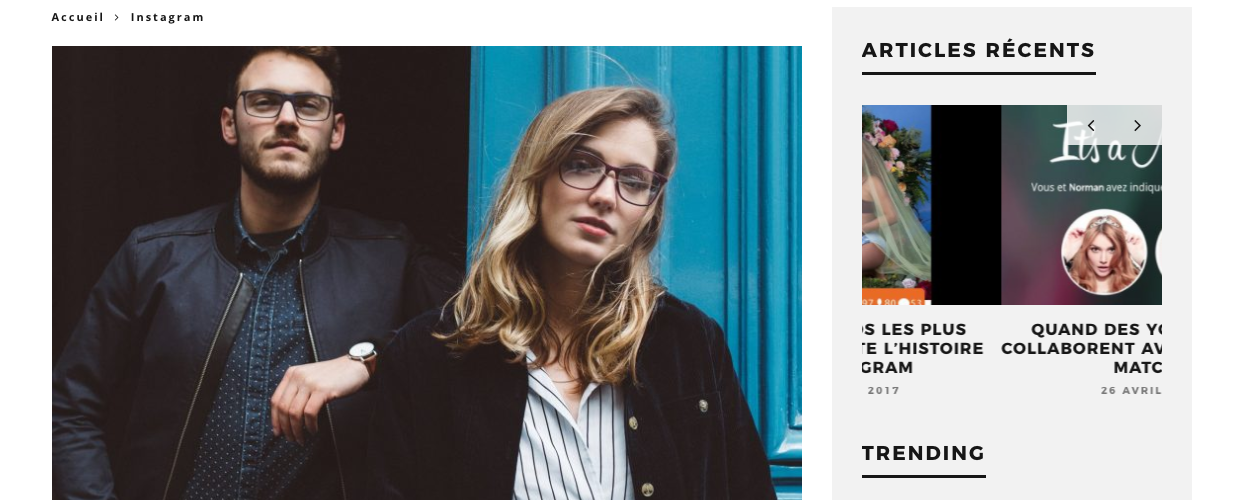Click the black panel between carousel slides
1255x500 pixels.
click(966, 205)
